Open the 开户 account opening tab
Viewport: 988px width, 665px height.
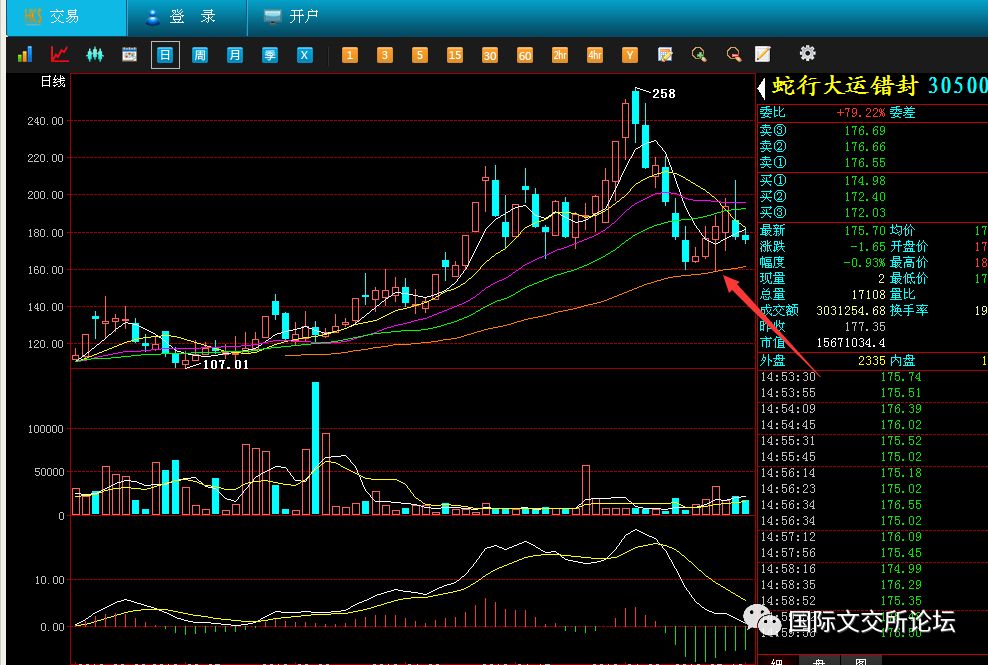pos(291,17)
